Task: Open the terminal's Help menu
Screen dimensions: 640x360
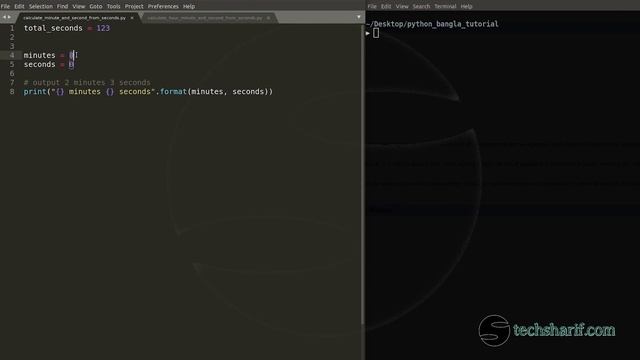Action: point(466,6)
